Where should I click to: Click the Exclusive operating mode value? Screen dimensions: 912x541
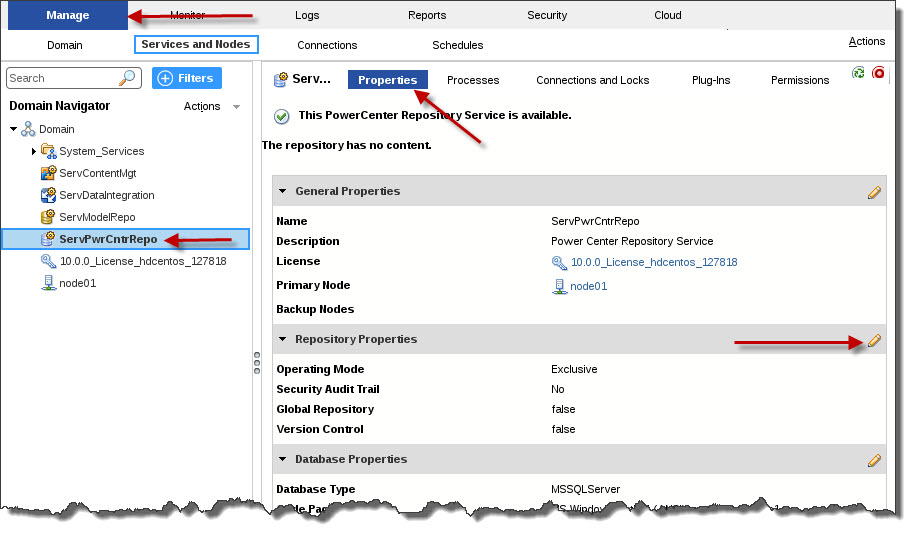[x=573, y=369]
